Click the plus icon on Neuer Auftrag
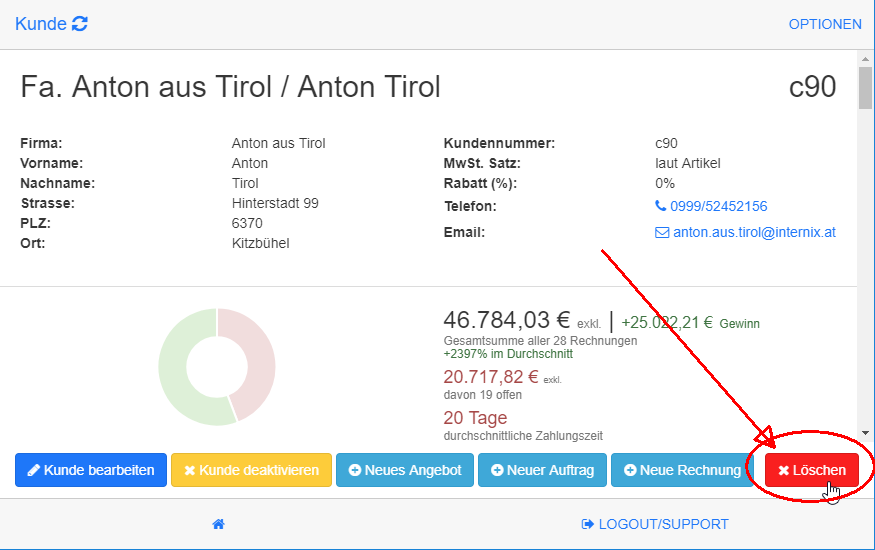The width and height of the screenshot is (875, 550). click(497, 470)
